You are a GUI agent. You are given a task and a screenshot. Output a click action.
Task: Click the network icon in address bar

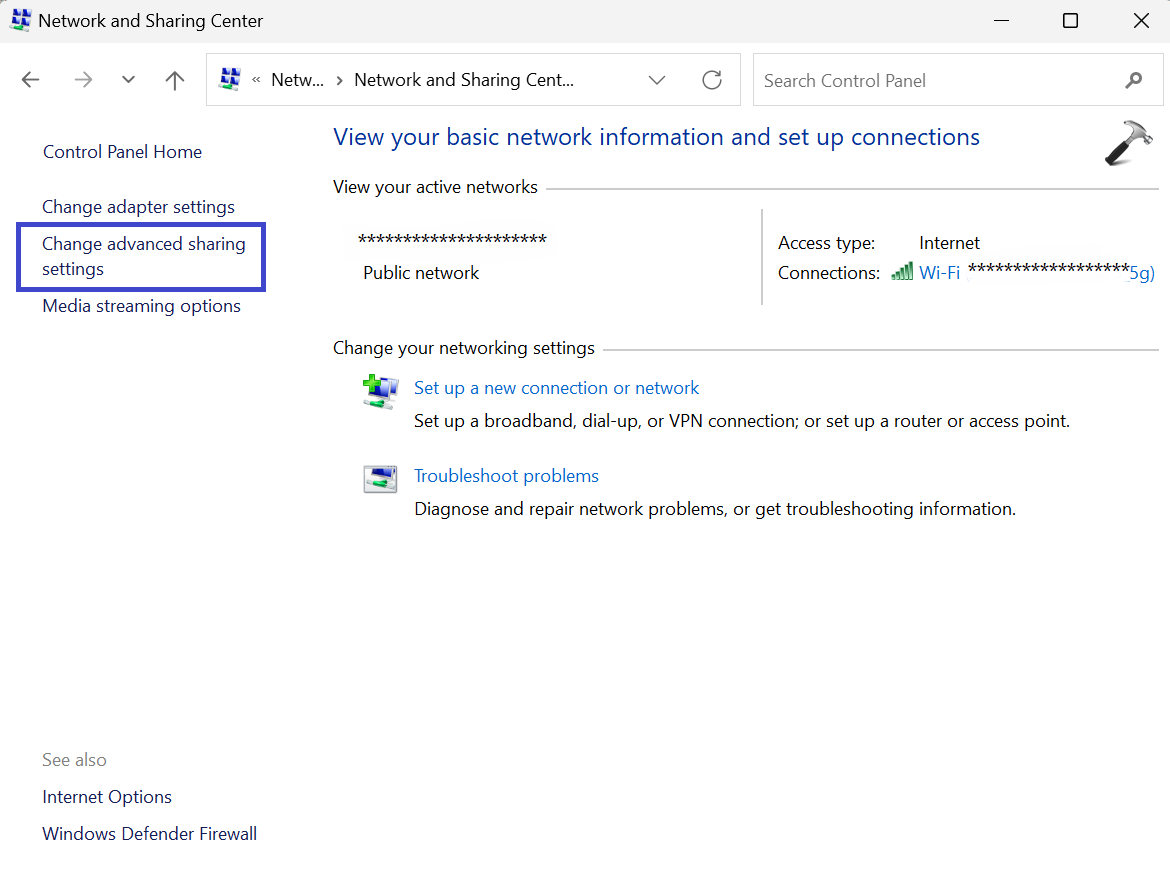231,80
